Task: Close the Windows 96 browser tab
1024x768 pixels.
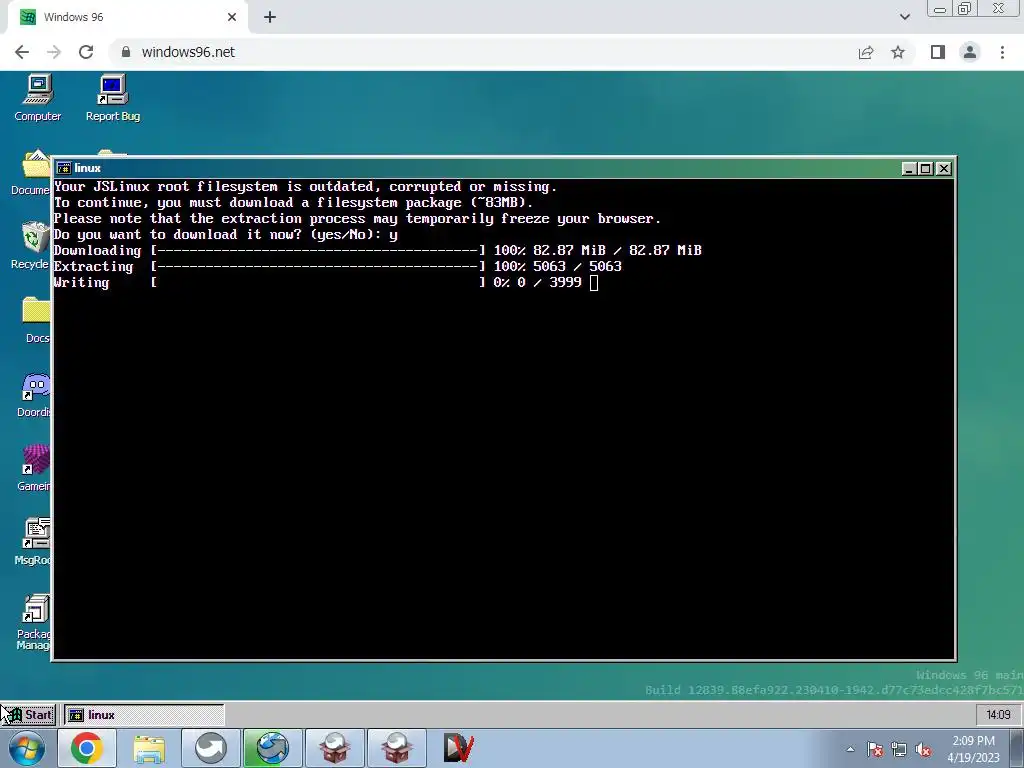Action: click(232, 17)
